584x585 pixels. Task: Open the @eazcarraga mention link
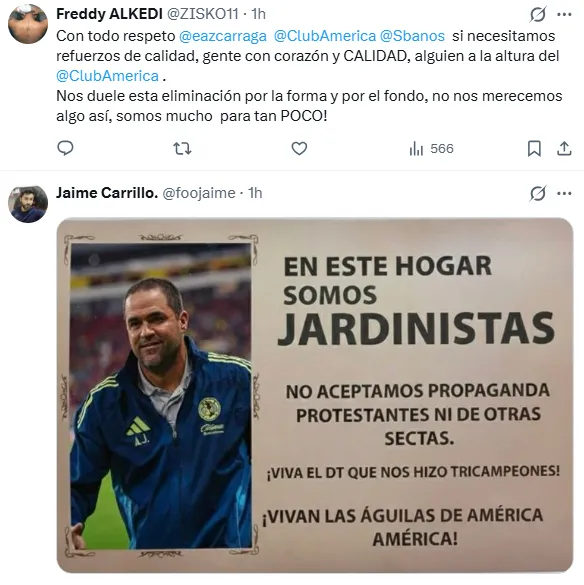(x=223, y=36)
